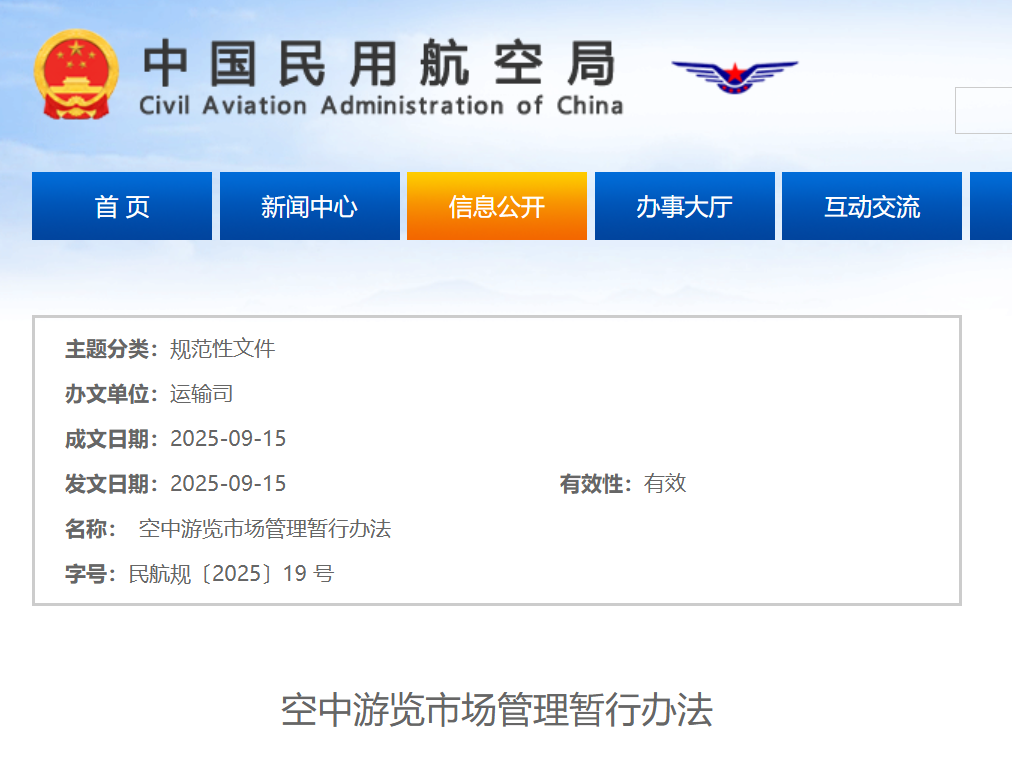Go to the 首页 home tab
Viewport: 1012px width, 761px height.
point(122,207)
